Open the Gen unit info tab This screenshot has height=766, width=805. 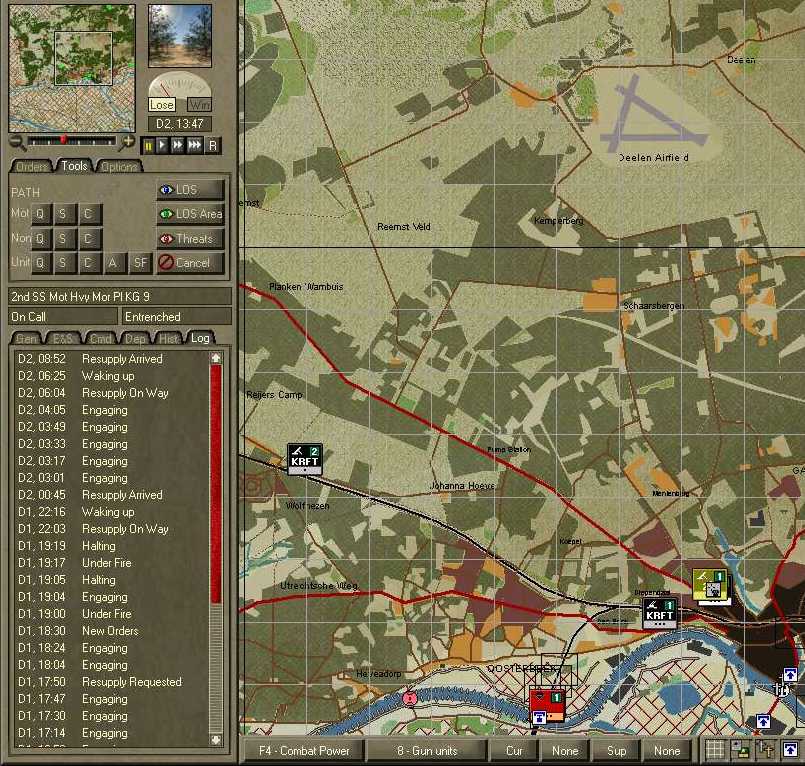pyautogui.click(x=27, y=339)
